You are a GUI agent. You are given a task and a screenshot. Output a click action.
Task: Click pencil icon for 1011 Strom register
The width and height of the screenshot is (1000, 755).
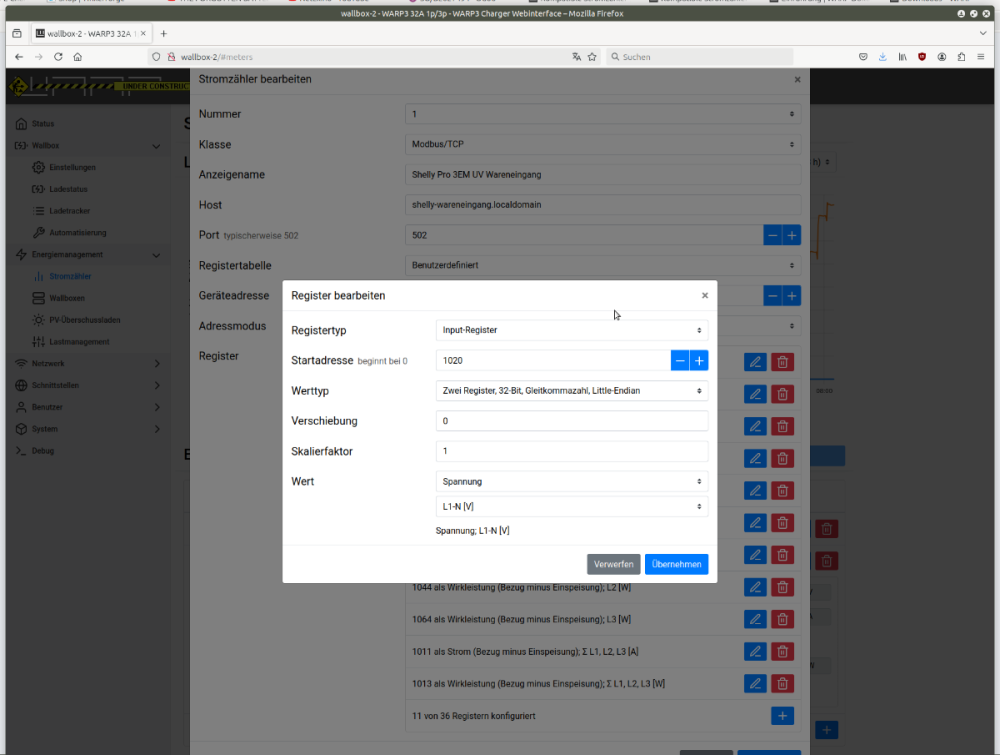(x=755, y=652)
